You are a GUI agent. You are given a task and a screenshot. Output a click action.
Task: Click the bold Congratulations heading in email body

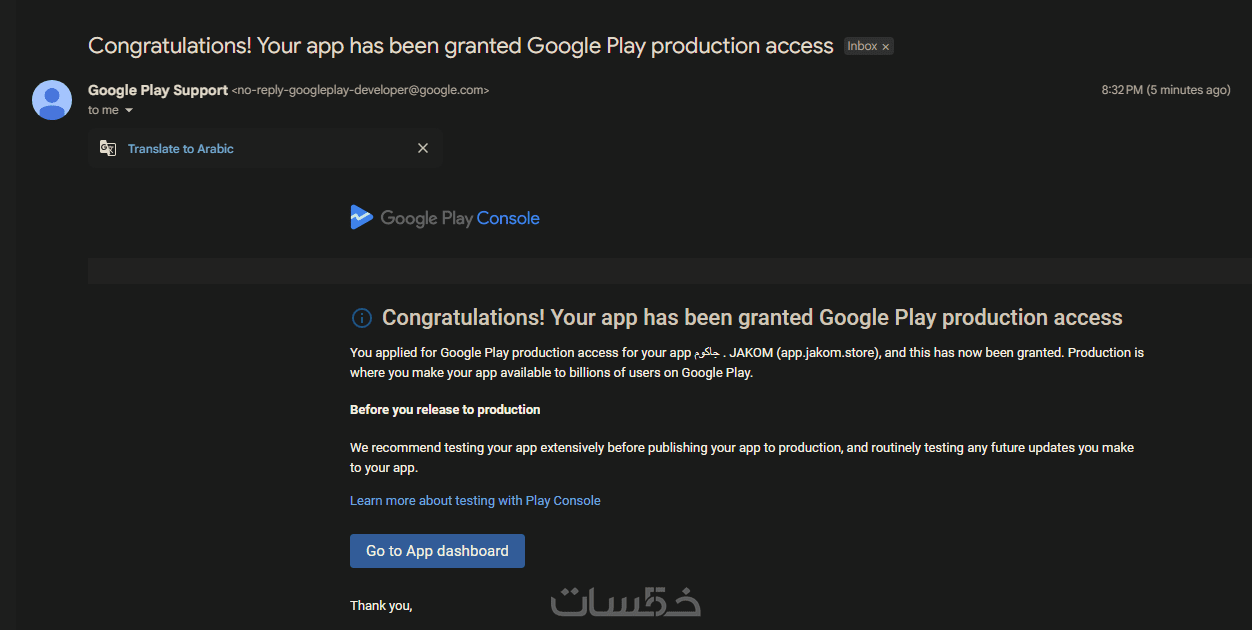[752, 318]
